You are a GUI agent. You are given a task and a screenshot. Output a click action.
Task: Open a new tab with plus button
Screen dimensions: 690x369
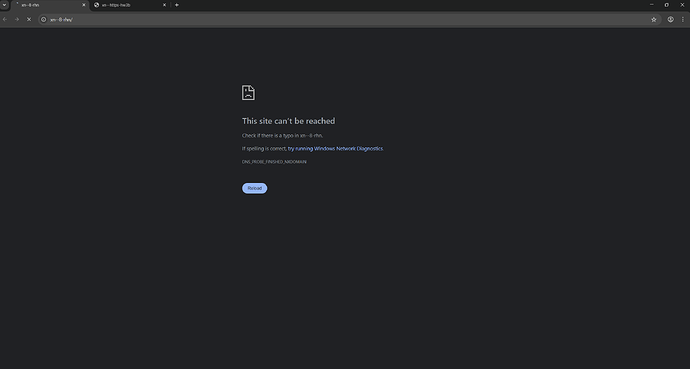(x=176, y=5)
